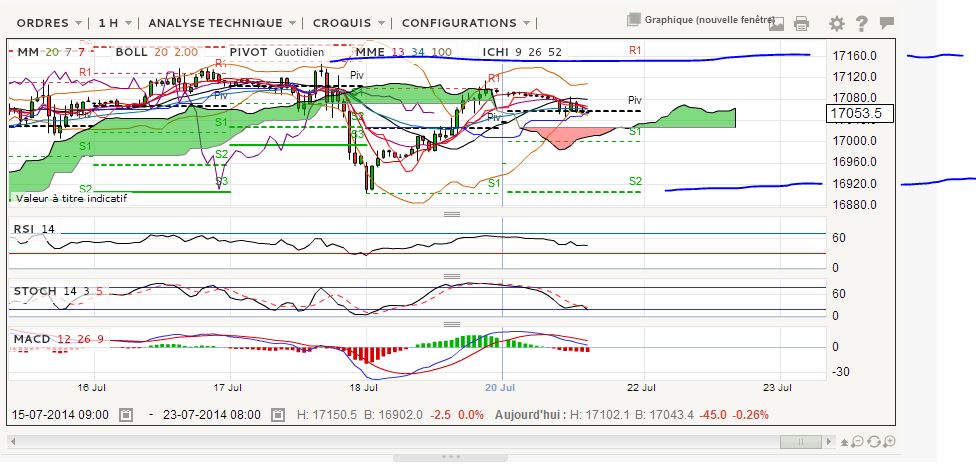Click the new-window icon beside Graphique

pos(634,19)
